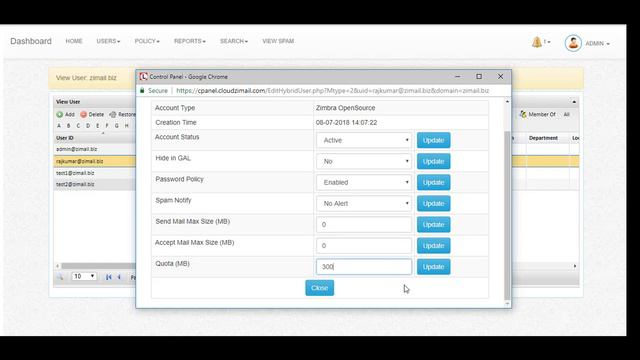
Task: Click the admin avatar icon
Action: pyautogui.click(x=573, y=43)
